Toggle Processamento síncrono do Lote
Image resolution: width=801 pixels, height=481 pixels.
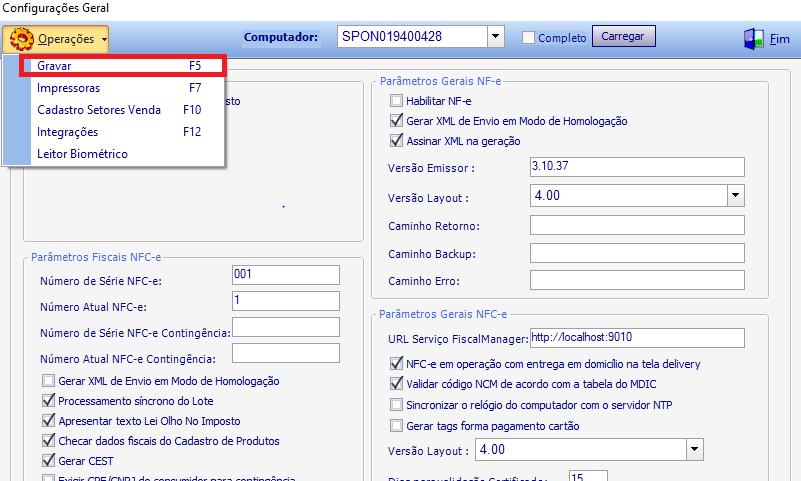49,400
